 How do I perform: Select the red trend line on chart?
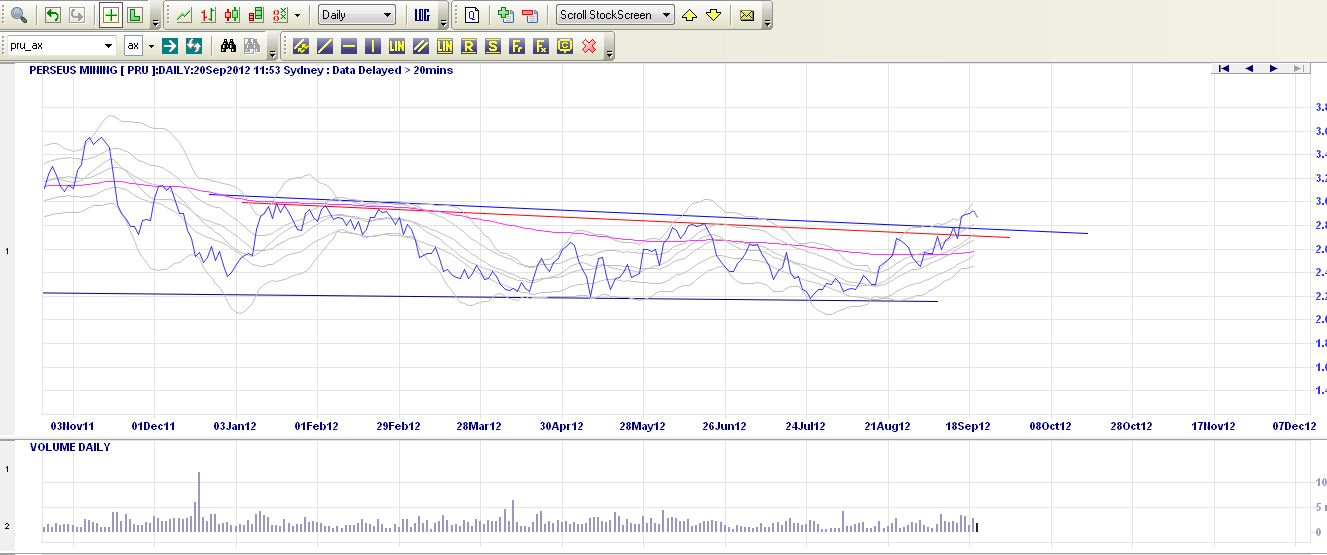(626, 220)
